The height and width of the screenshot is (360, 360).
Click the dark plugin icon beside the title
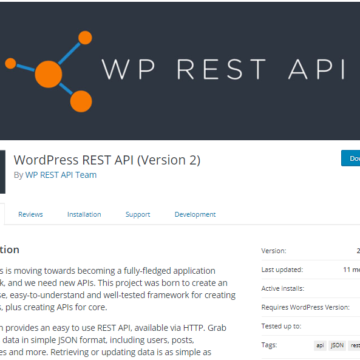(3, 172)
